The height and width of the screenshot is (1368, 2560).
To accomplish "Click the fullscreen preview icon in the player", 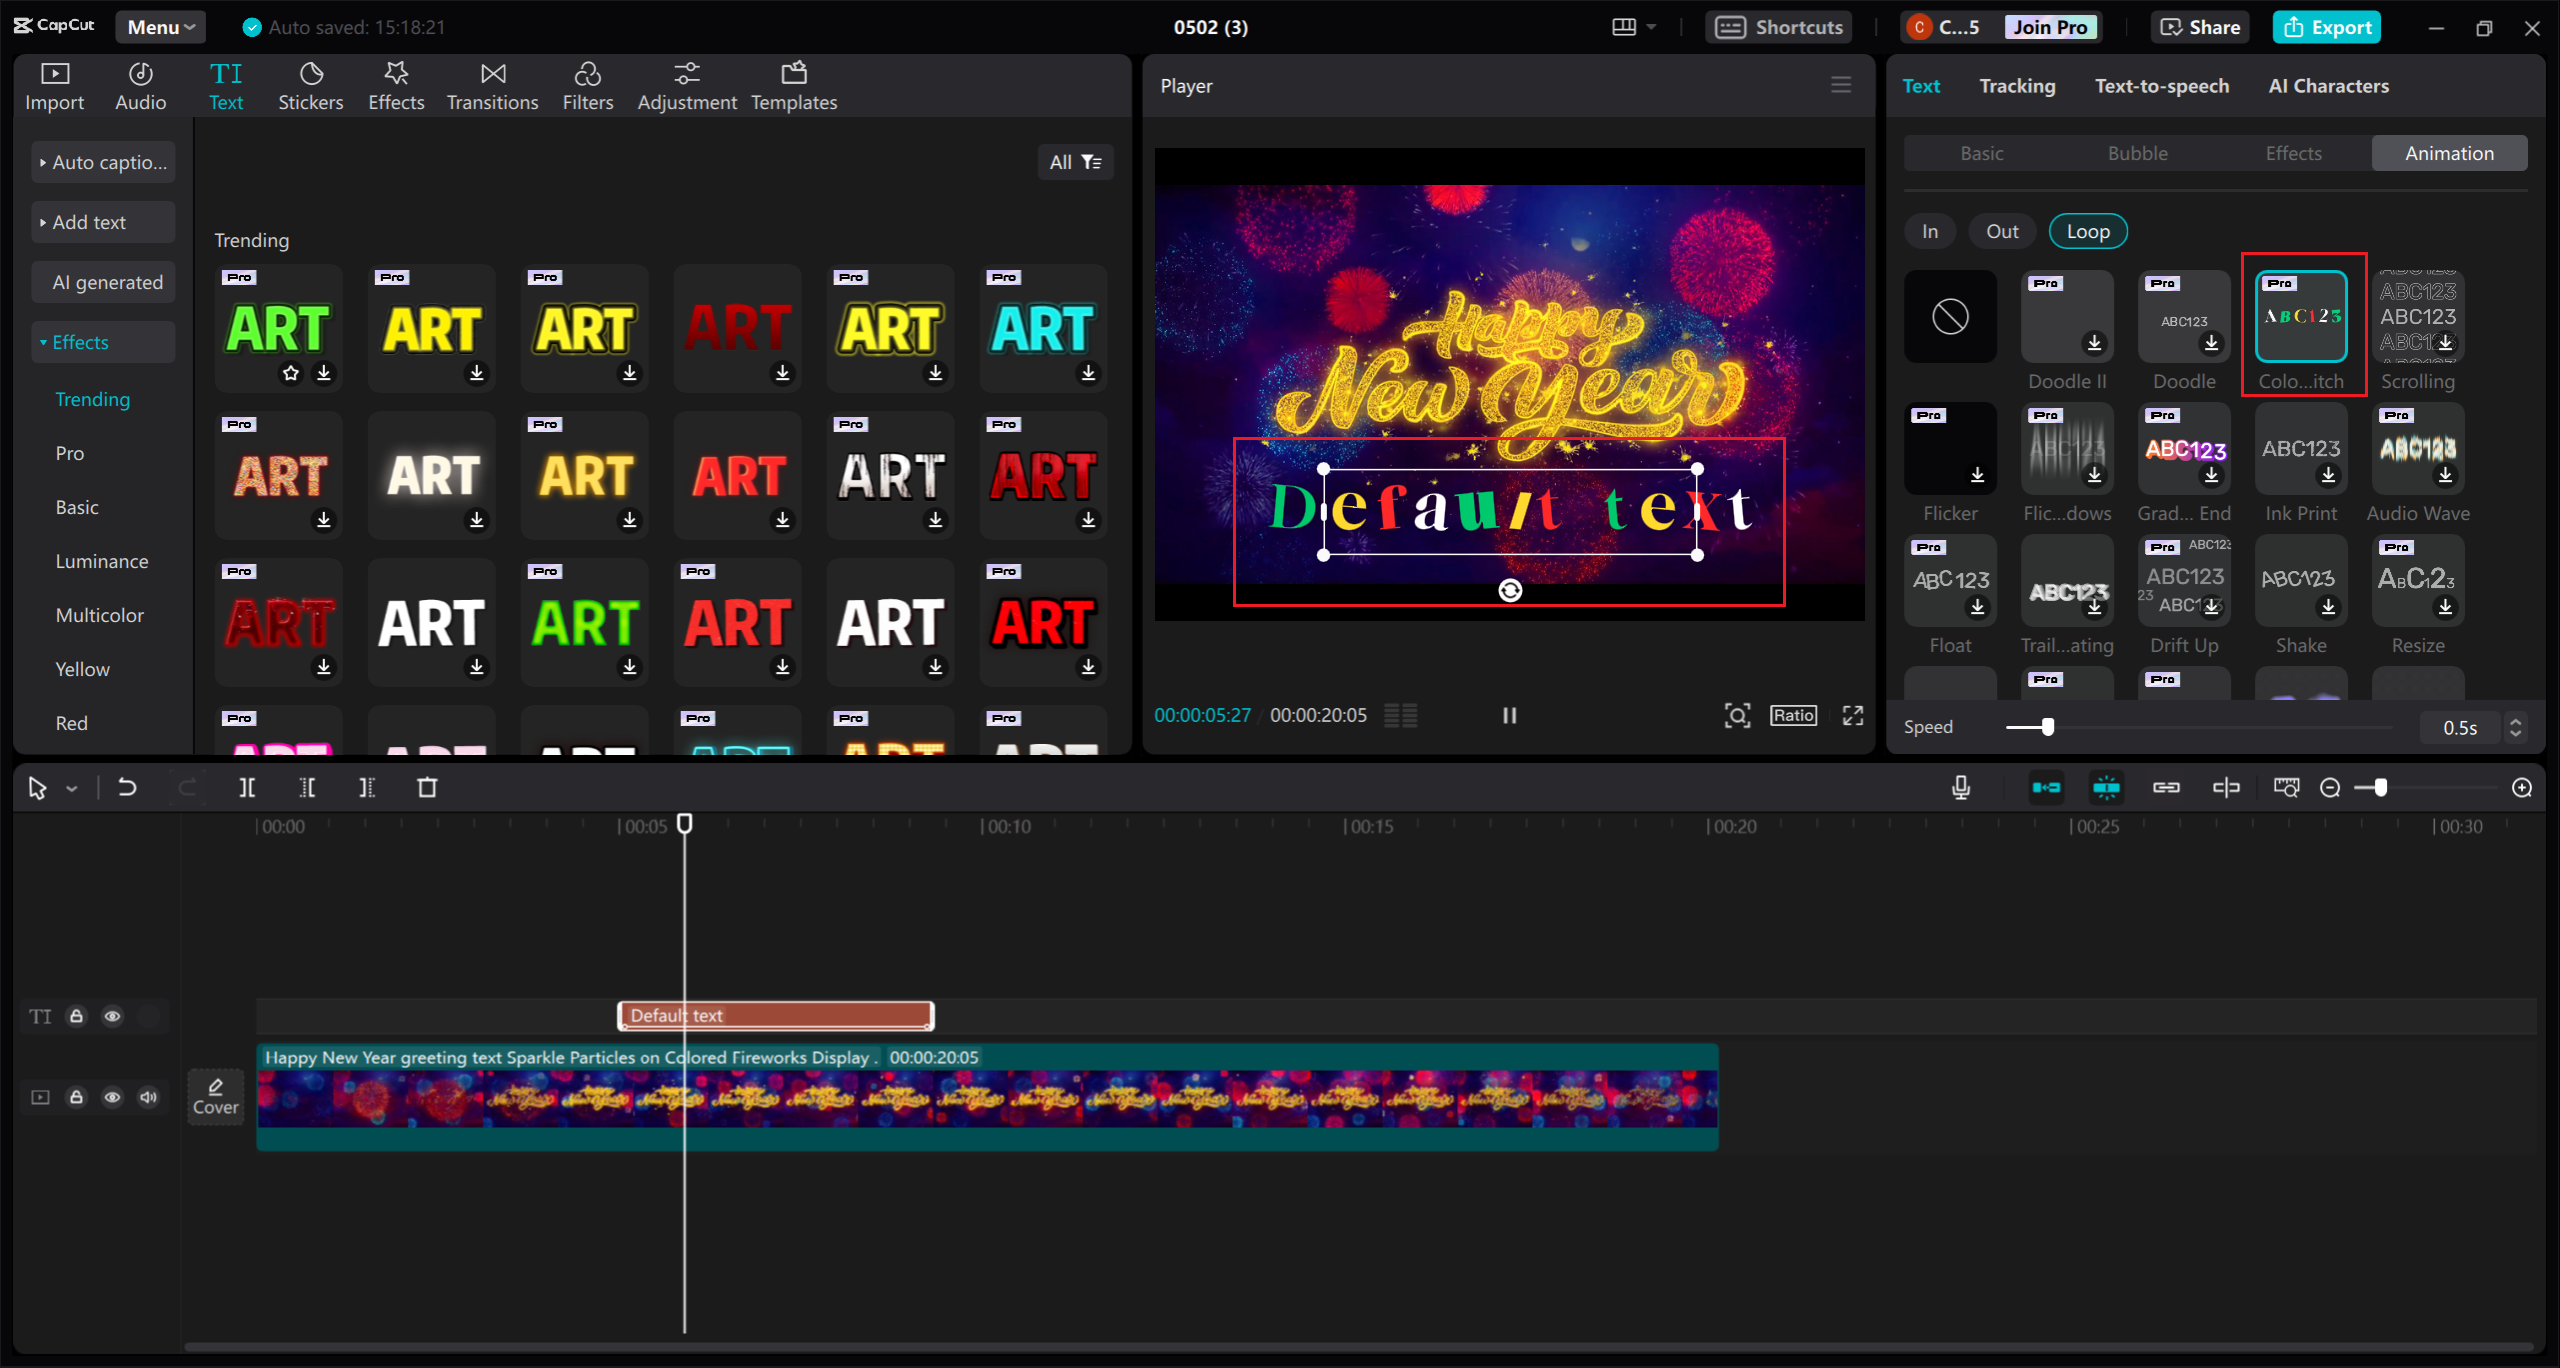I will [x=1853, y=715].
